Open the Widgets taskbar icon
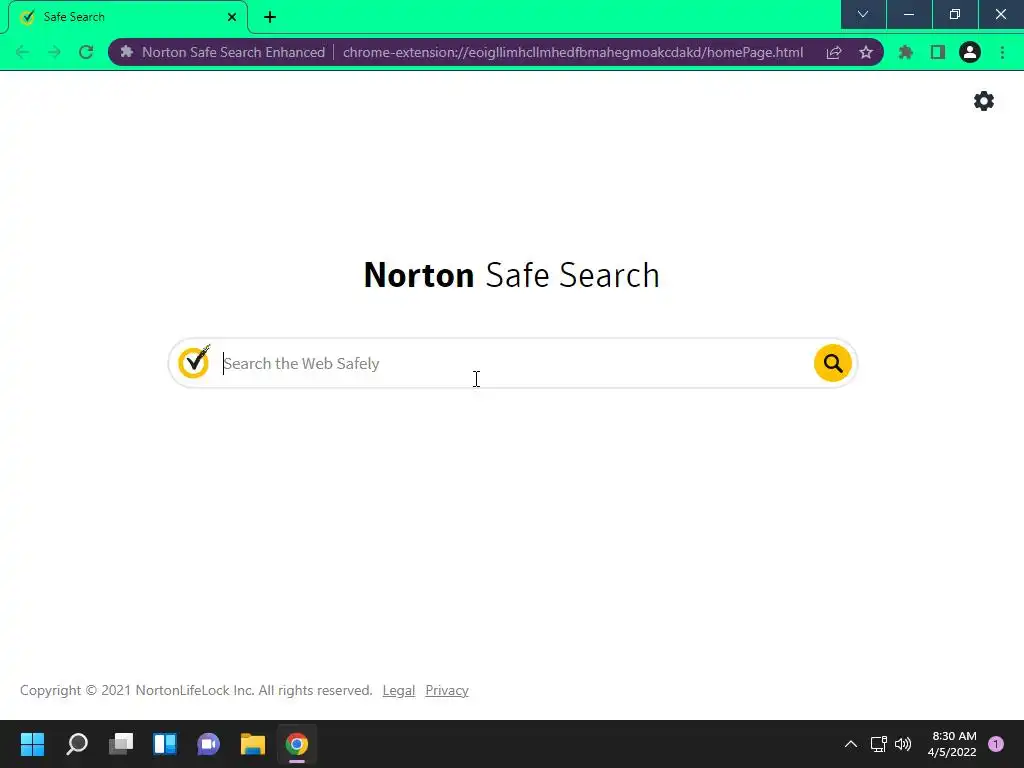The height and width of the screenshot is (768, 1024). coord(165,744)
